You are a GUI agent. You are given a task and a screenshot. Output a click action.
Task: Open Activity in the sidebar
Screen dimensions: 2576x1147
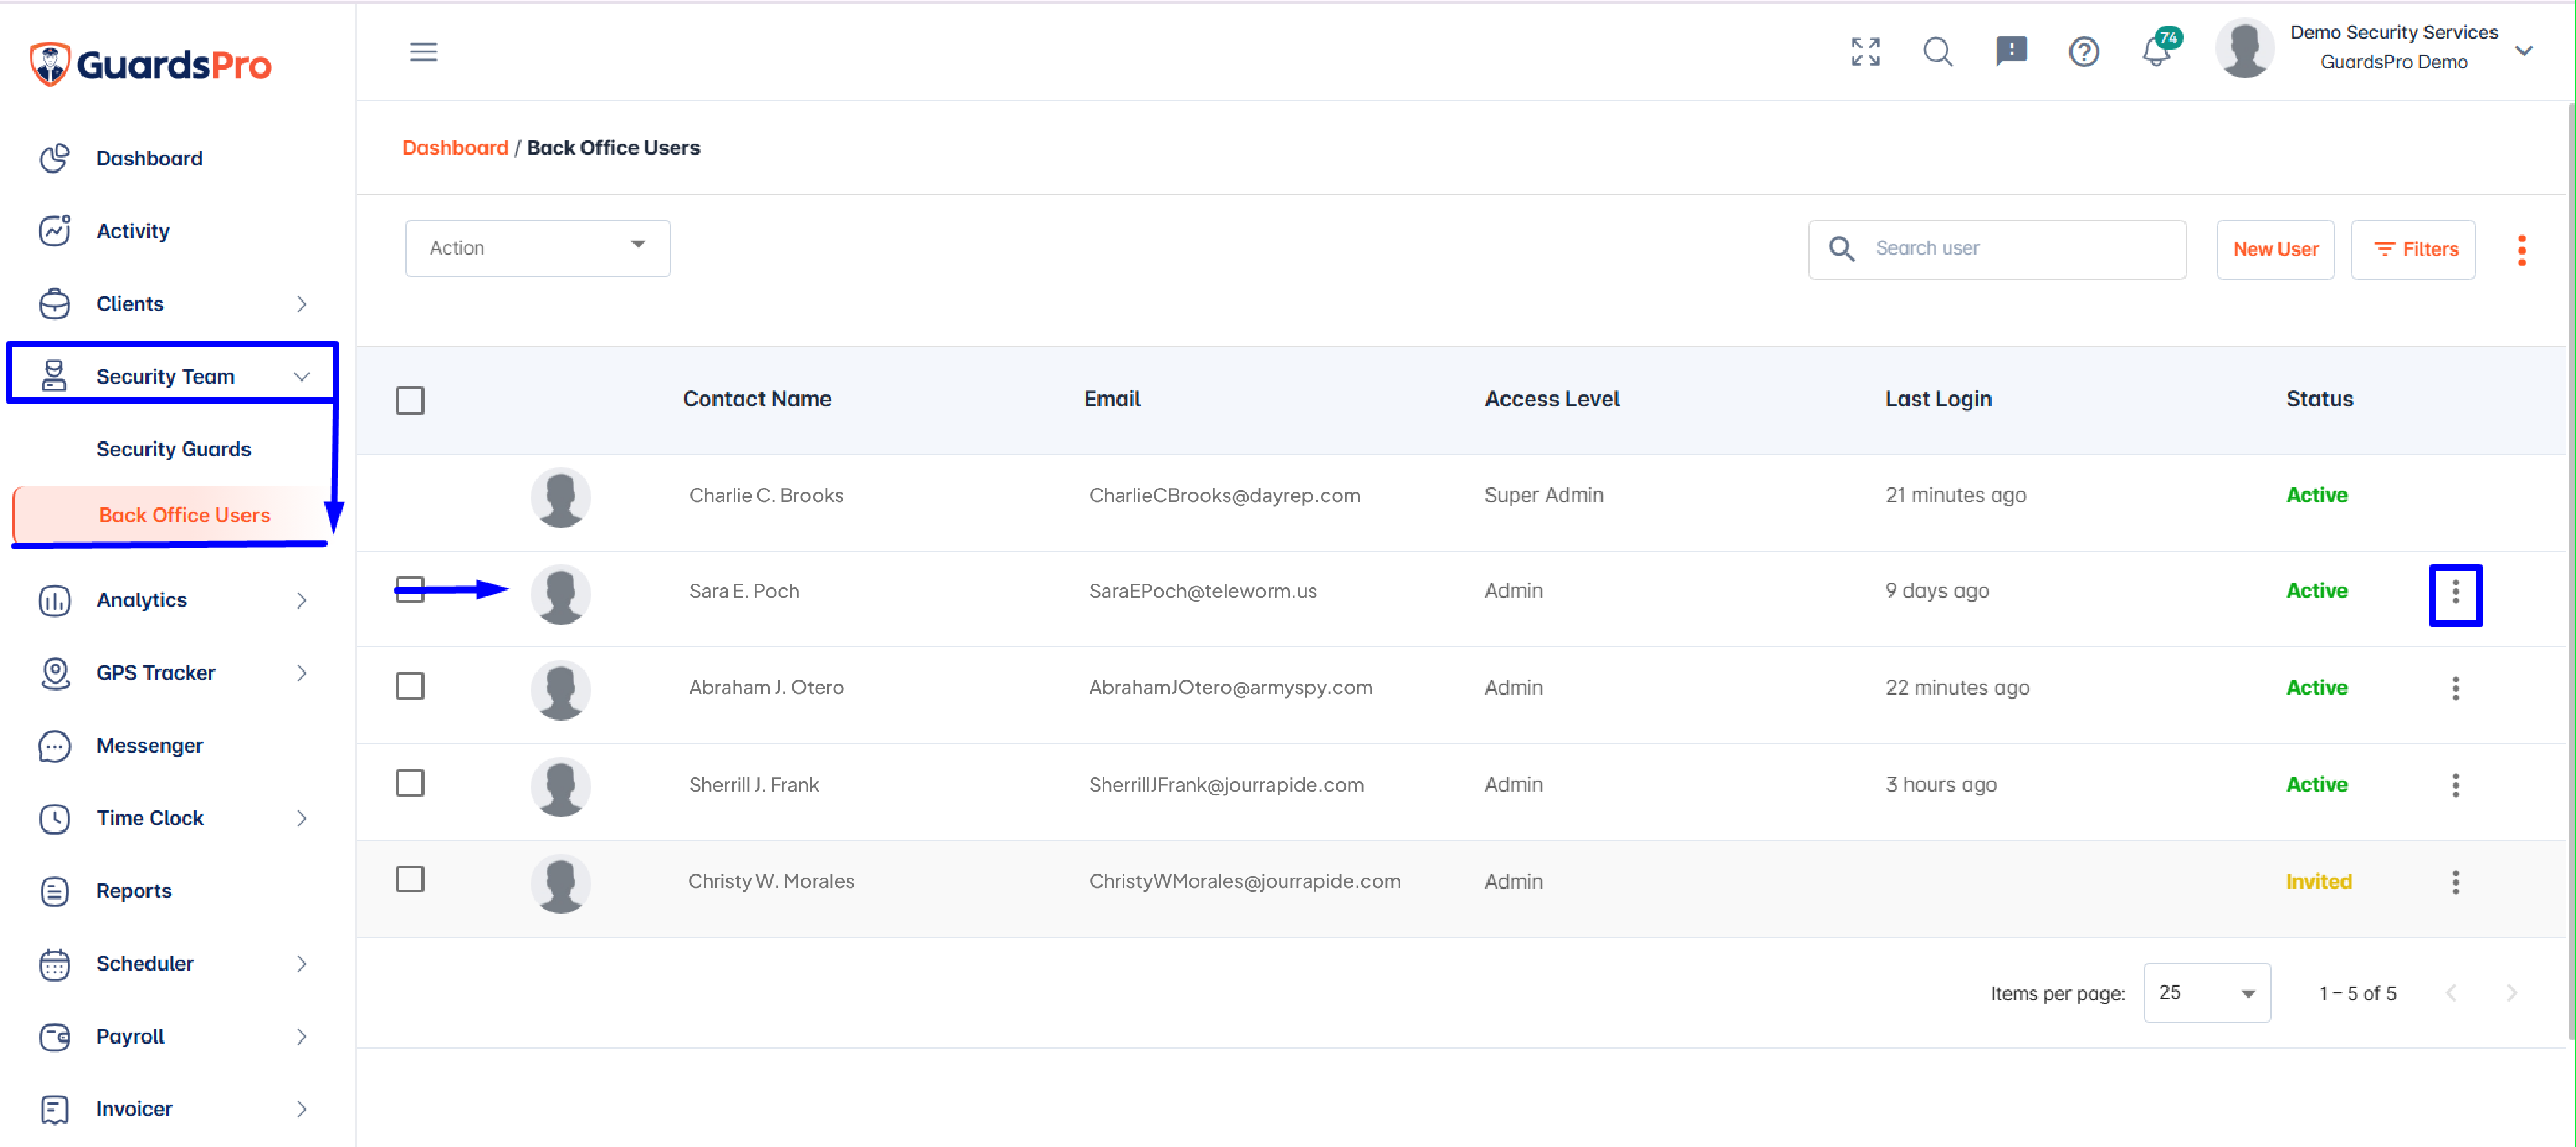click(x=133, y=231)
